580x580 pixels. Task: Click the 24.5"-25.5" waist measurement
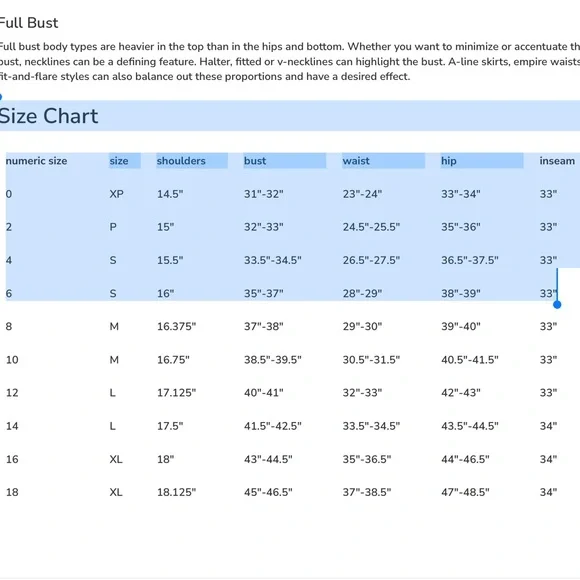tap(371, 227)
